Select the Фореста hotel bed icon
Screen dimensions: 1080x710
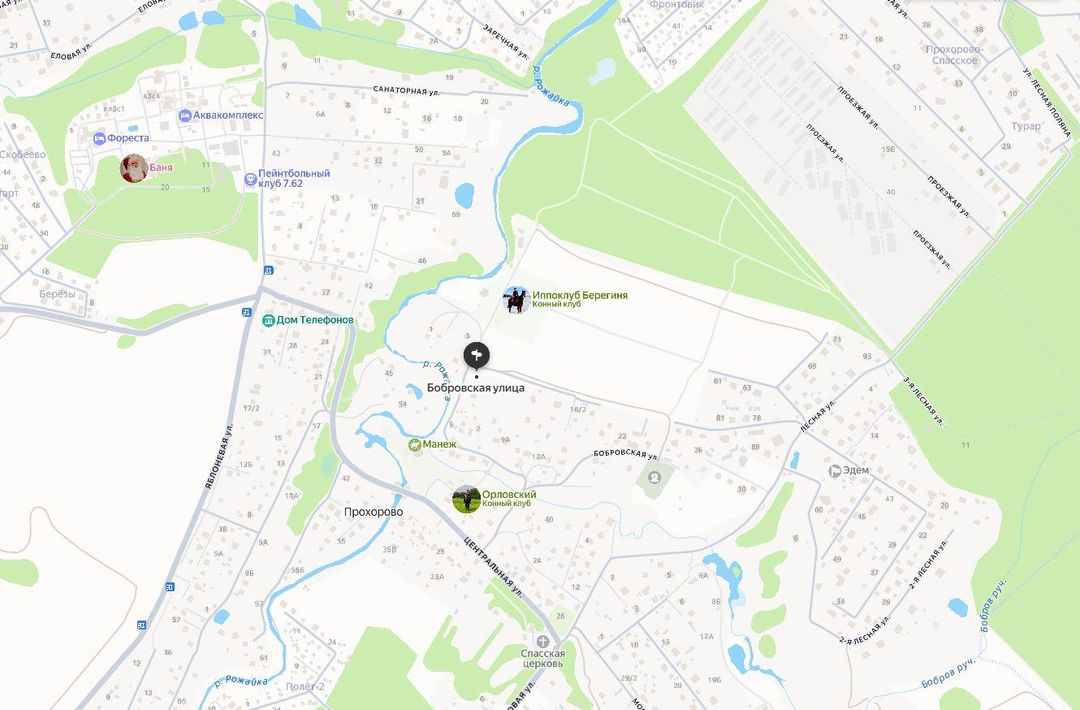99,138
